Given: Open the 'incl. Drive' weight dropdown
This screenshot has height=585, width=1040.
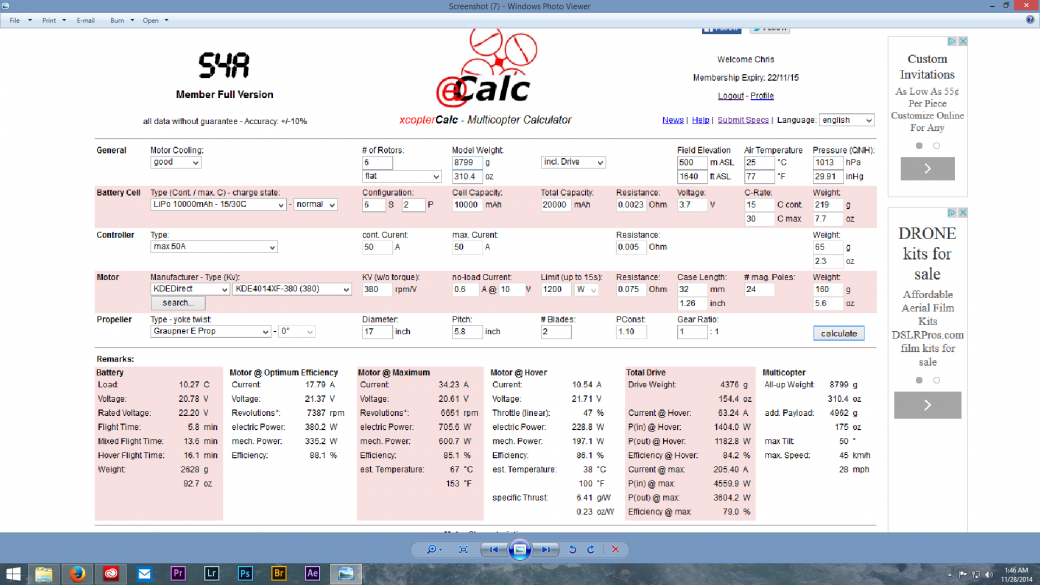Looking at the screenshot, I should pos(573,162).
